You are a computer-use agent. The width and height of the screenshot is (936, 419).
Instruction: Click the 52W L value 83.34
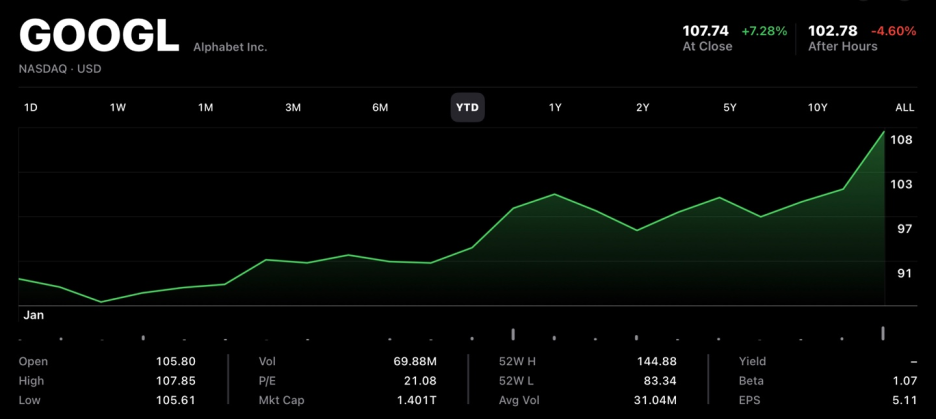pos(660,381)
